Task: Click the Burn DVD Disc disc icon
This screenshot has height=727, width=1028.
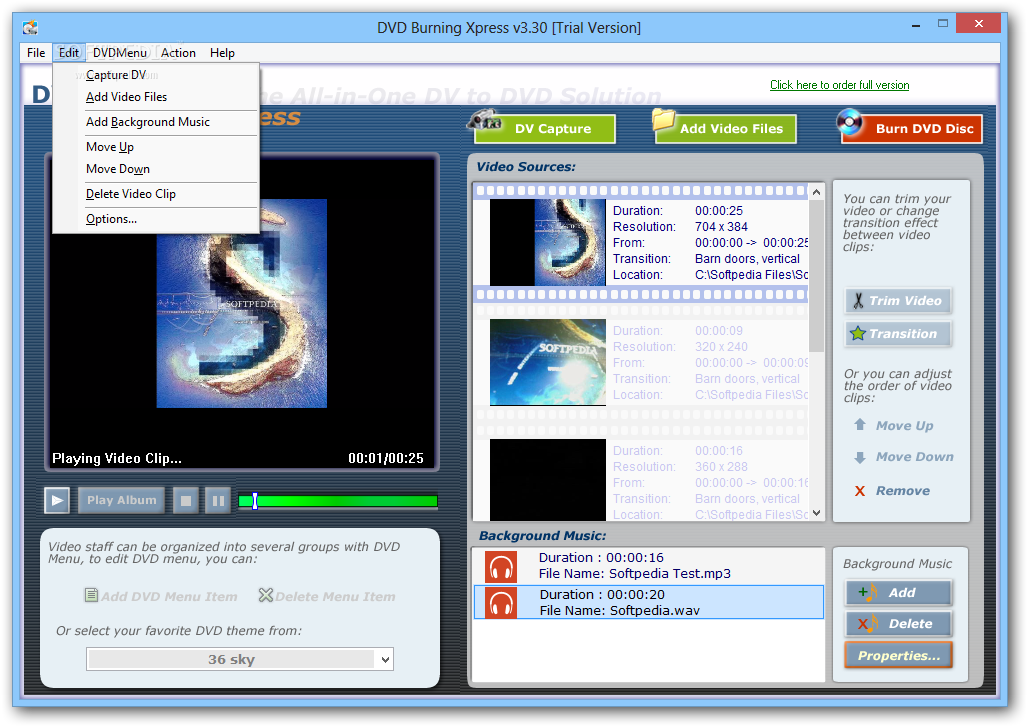Action: tap(849, 122)
